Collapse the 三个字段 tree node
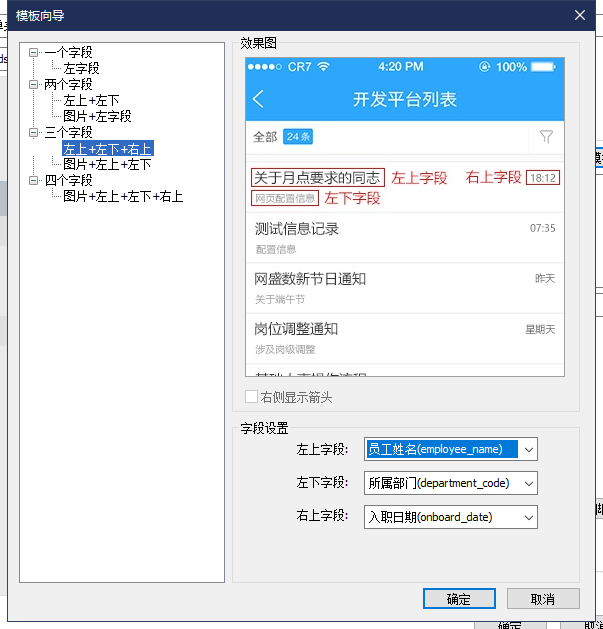603x629 pixels. click(x=34, y=132)
